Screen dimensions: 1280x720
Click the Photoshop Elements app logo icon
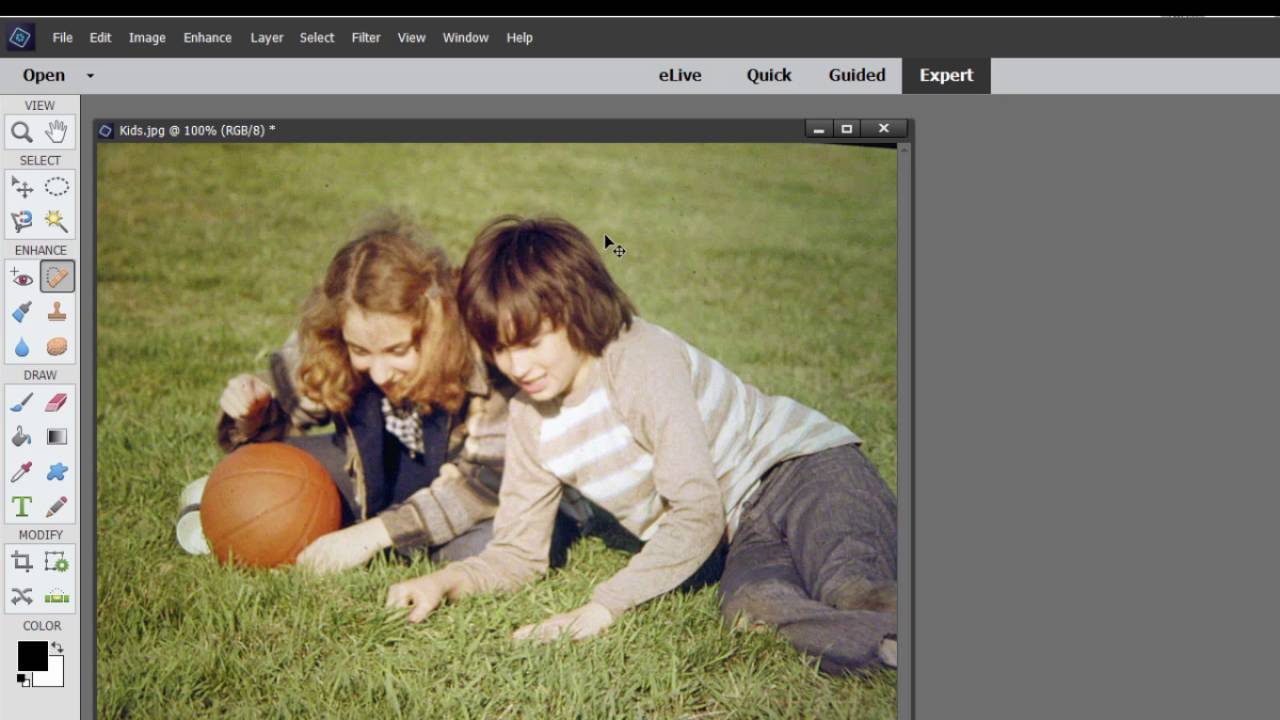(20, 38)
